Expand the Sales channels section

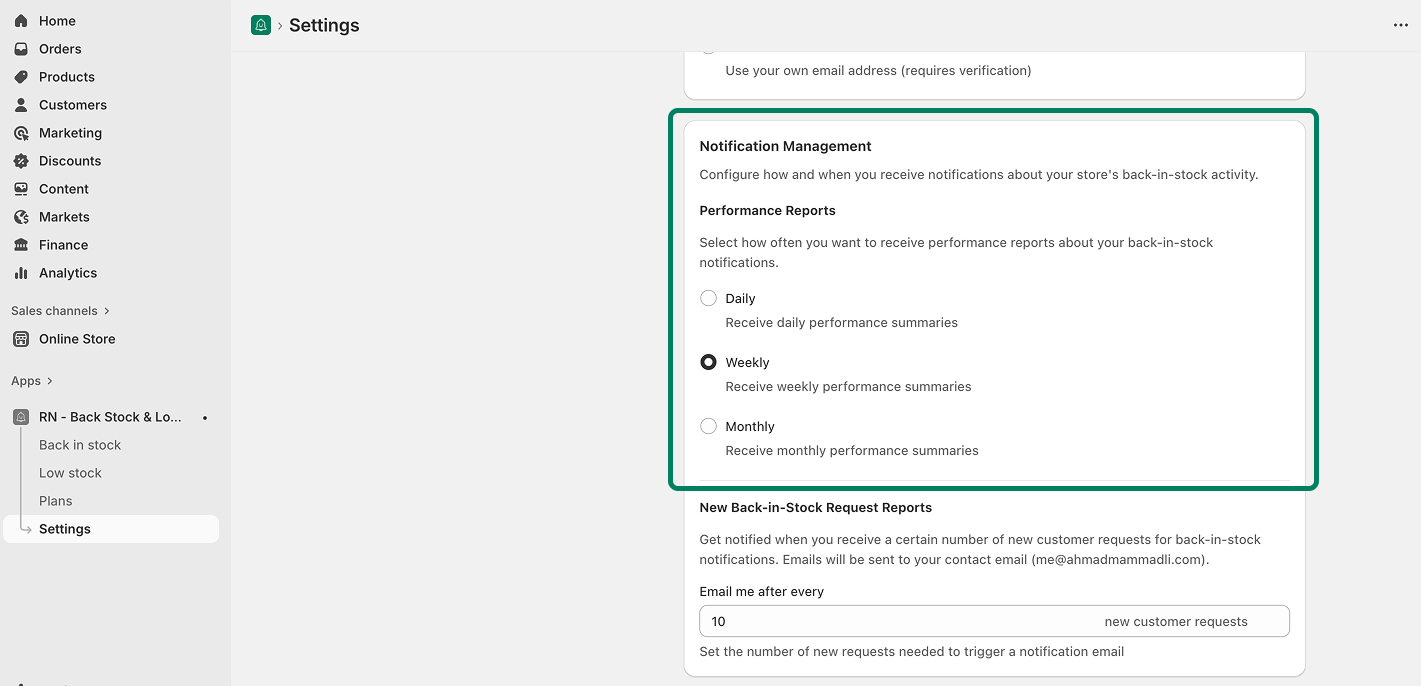[x=106, y=311]
